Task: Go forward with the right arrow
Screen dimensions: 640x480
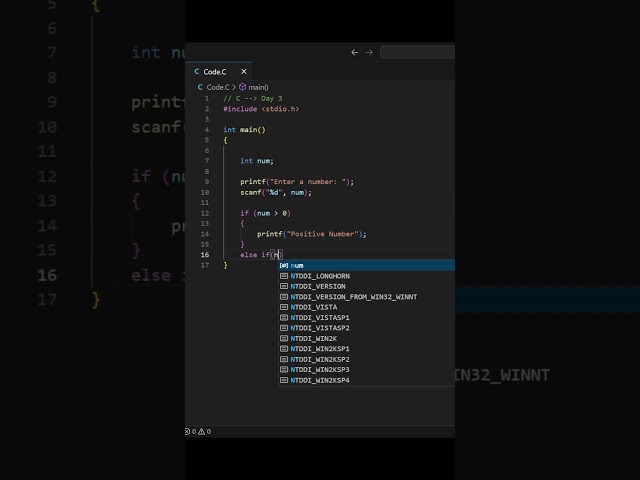Action: pyautogui.click(x=369, y=52)
